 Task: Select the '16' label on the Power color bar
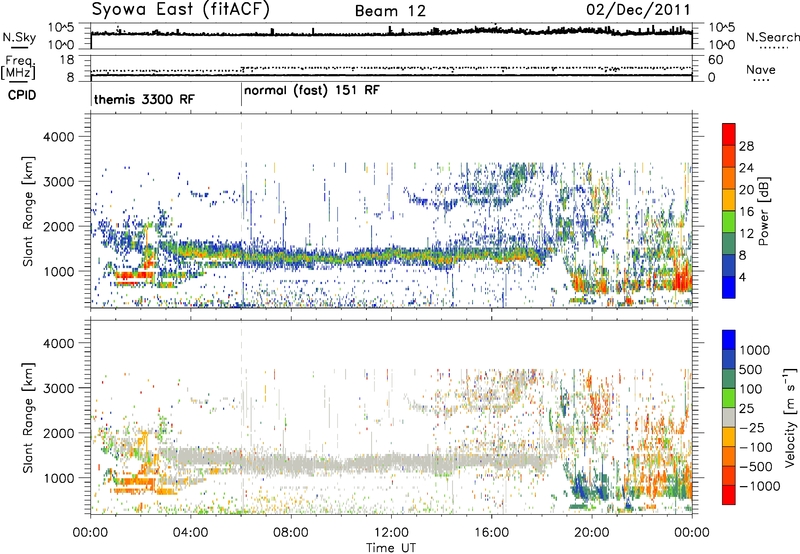[746, 212]
